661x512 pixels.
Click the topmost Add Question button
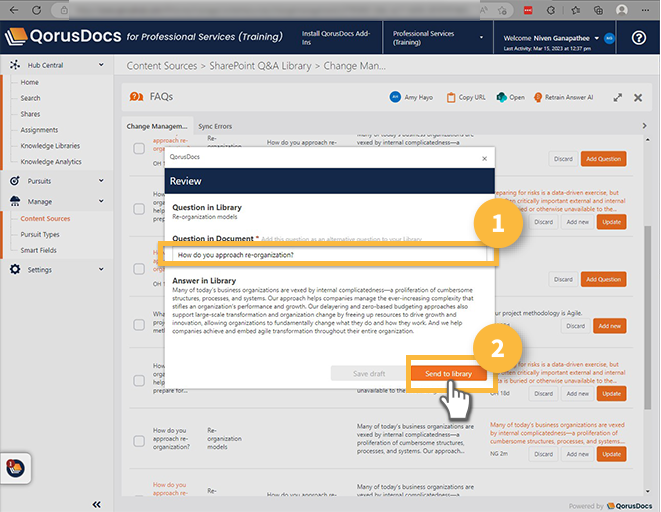pyautogui.click(x=603, y=159)
